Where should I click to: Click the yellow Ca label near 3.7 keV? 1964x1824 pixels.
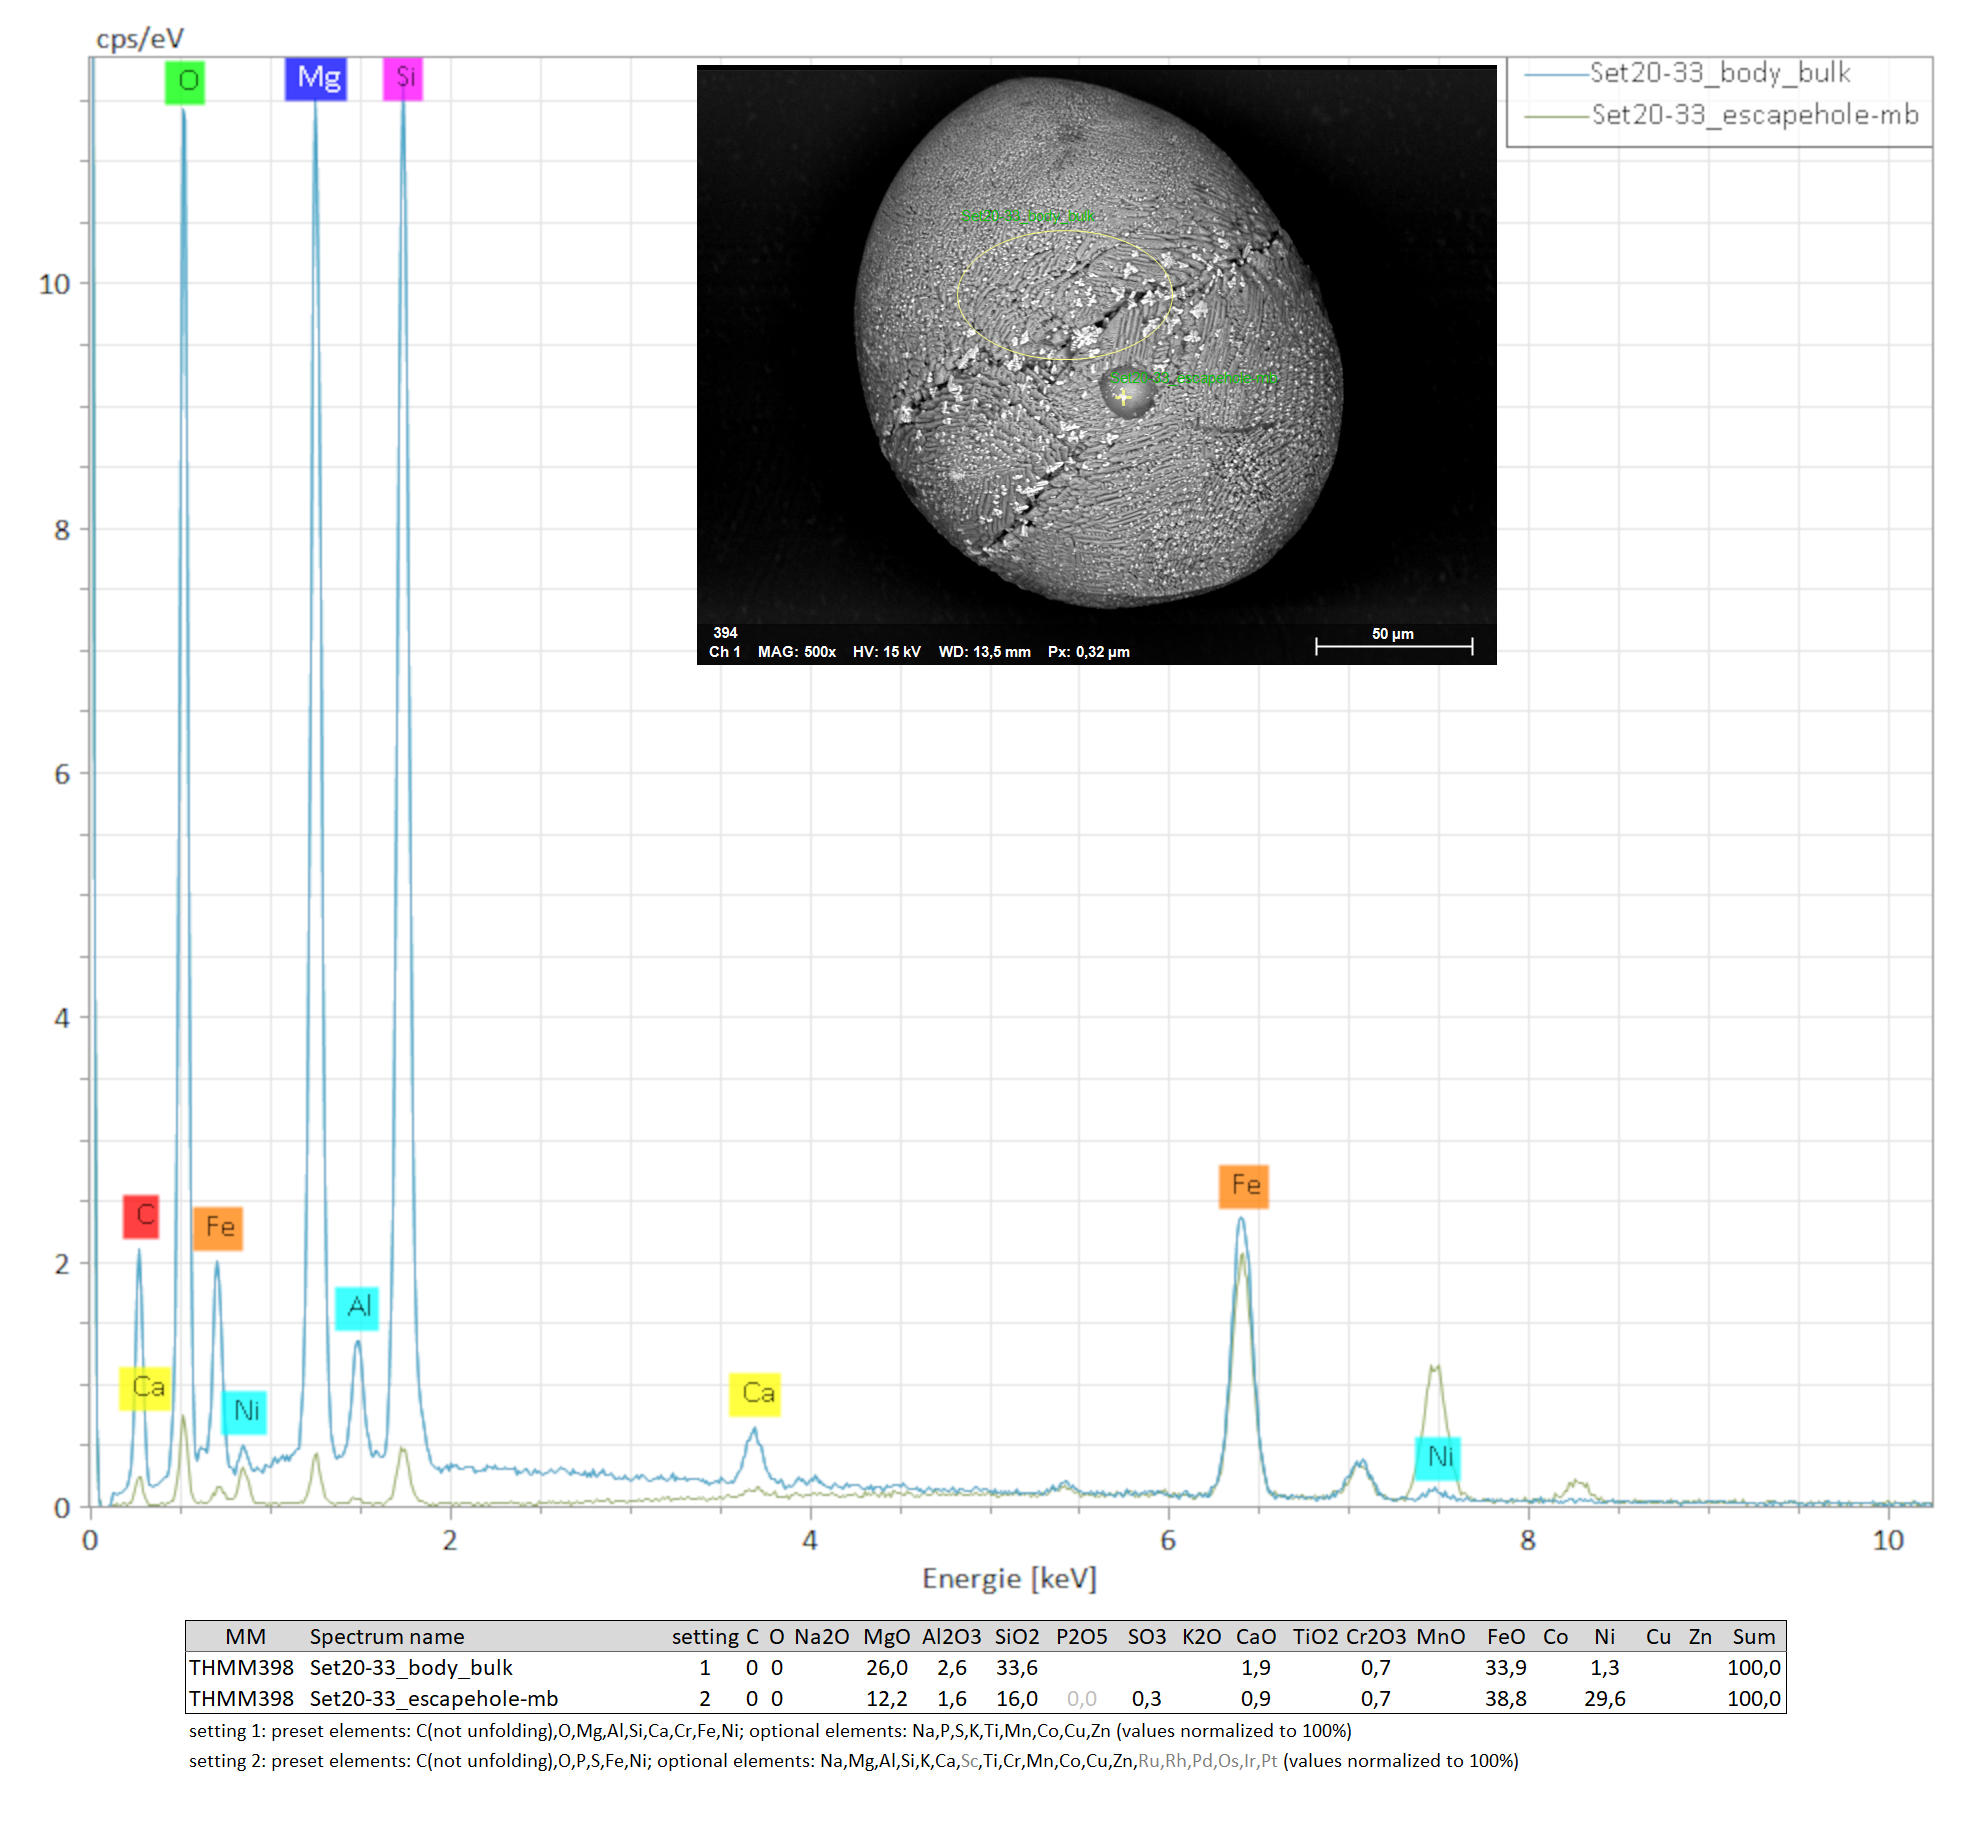pyautogui.click(x=755, y=1394)
